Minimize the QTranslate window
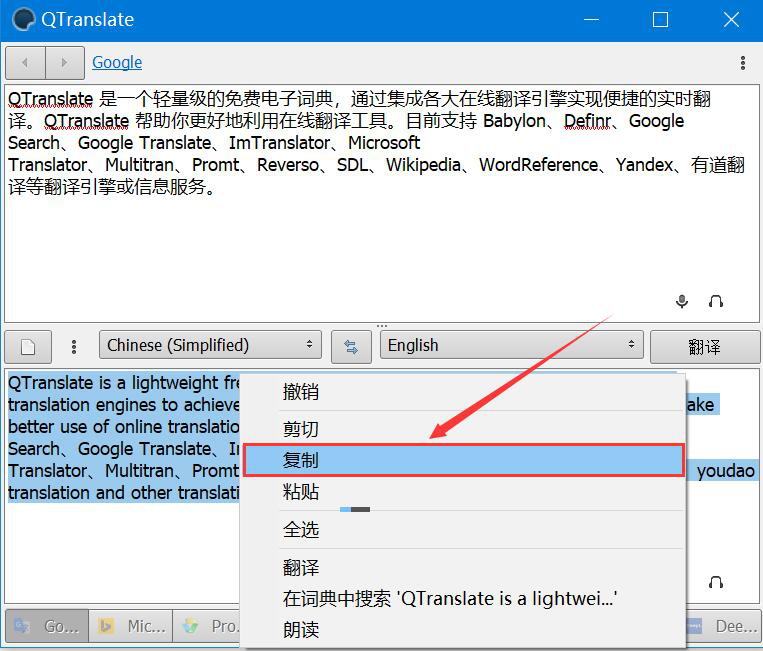 pyautogui.click(x=591, y=20)
